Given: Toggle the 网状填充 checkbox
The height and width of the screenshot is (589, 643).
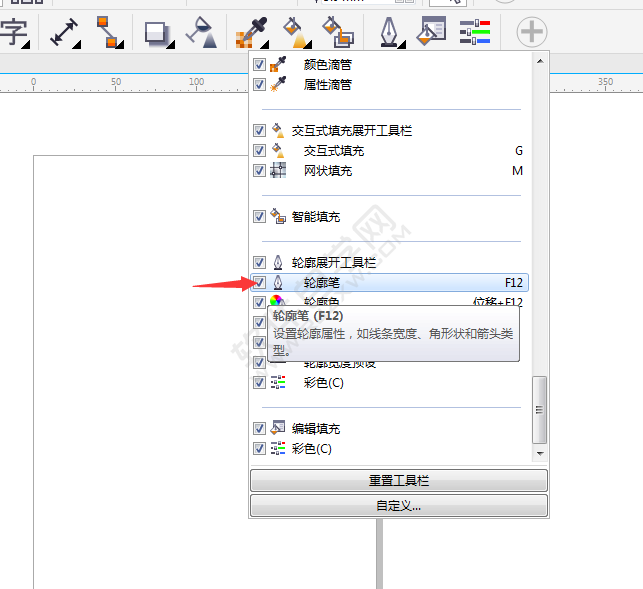Looking at the screenshot, I should (259, 170).
